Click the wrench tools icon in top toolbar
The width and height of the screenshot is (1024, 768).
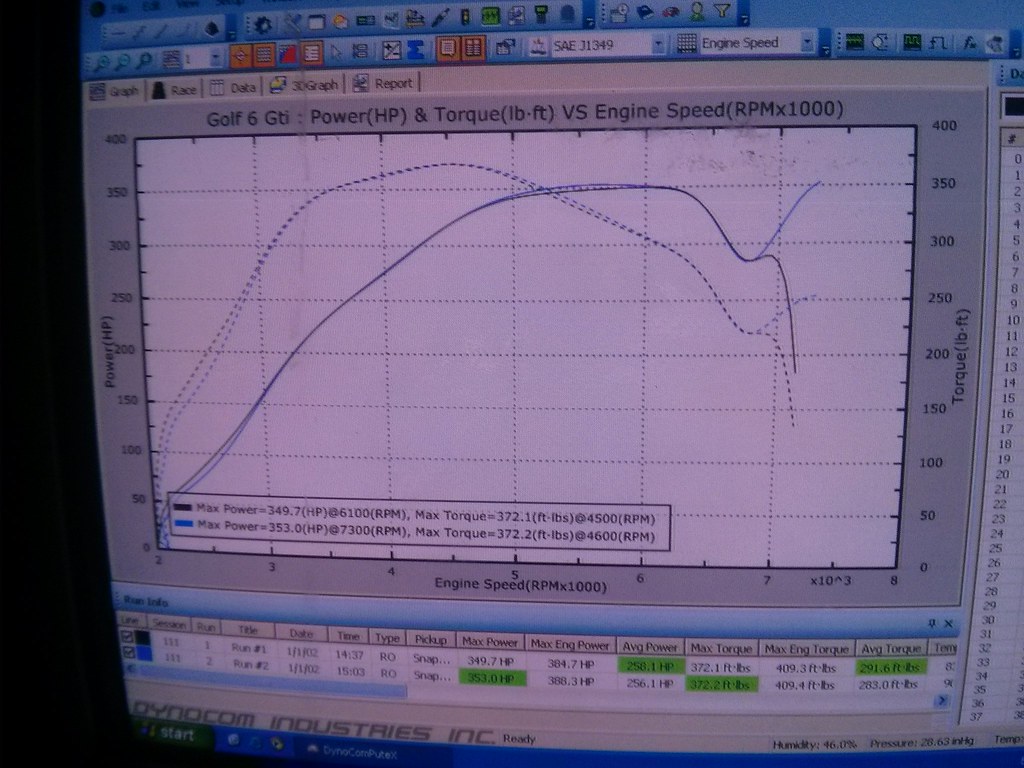[x=291, y=21]
